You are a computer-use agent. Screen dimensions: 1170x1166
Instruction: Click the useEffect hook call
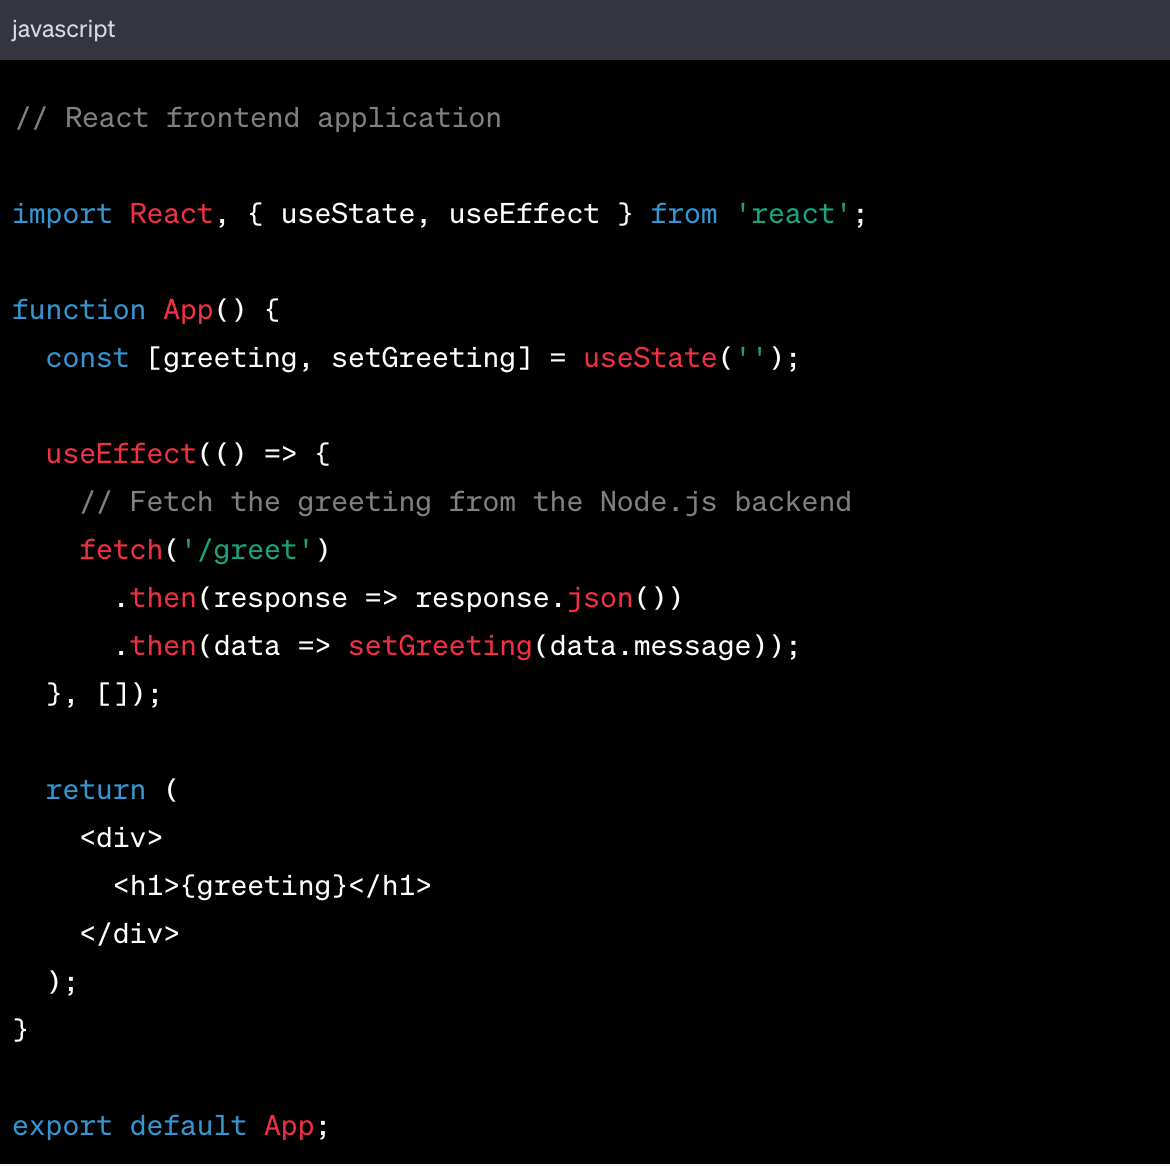coord(120,453)
